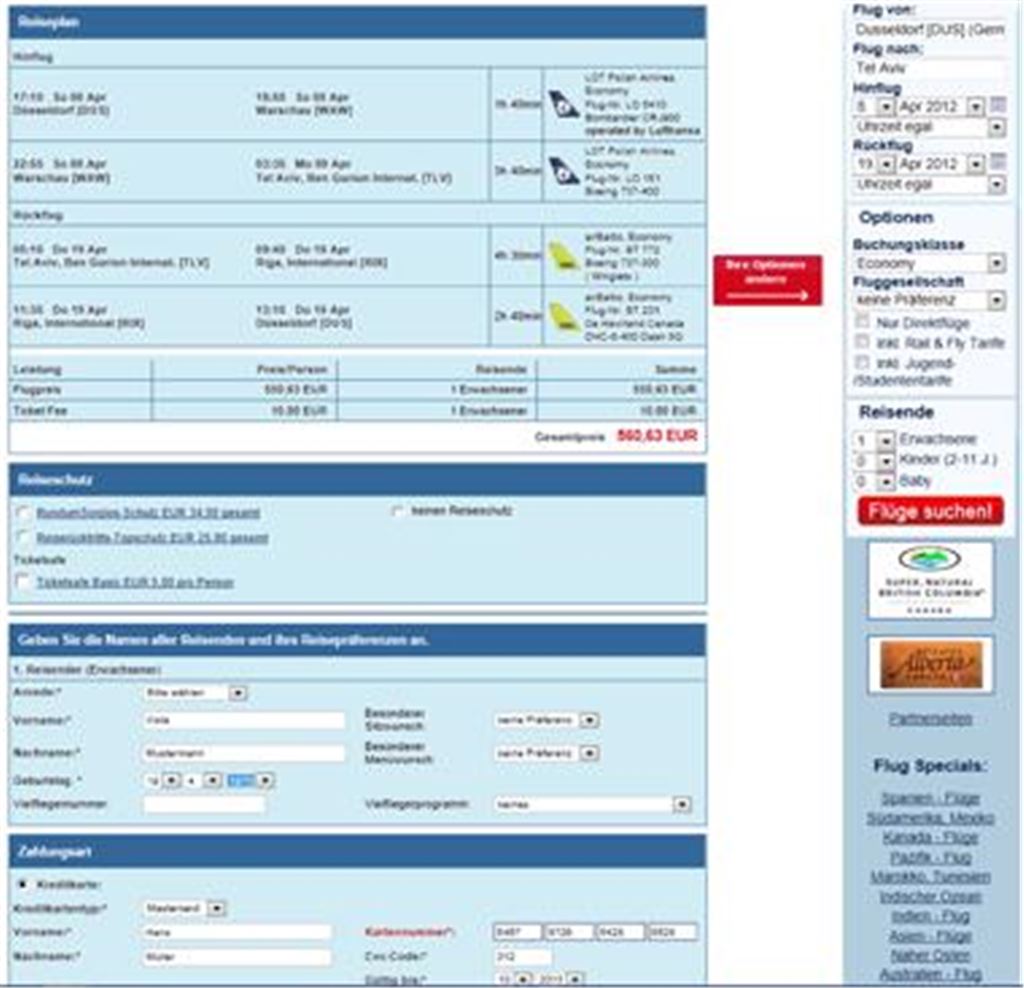Choose the keinen Reiseschutz option
The width and height of the screenshot is (1024, 988).
(x=398, y=511)
